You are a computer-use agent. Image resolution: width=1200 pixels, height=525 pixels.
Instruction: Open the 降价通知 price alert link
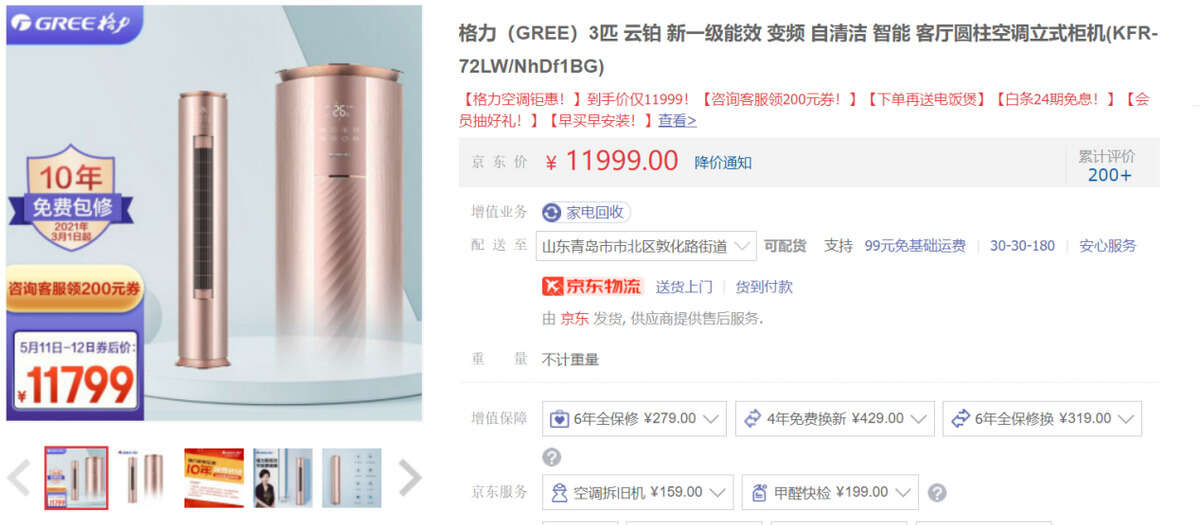click(x=723, y=162)
